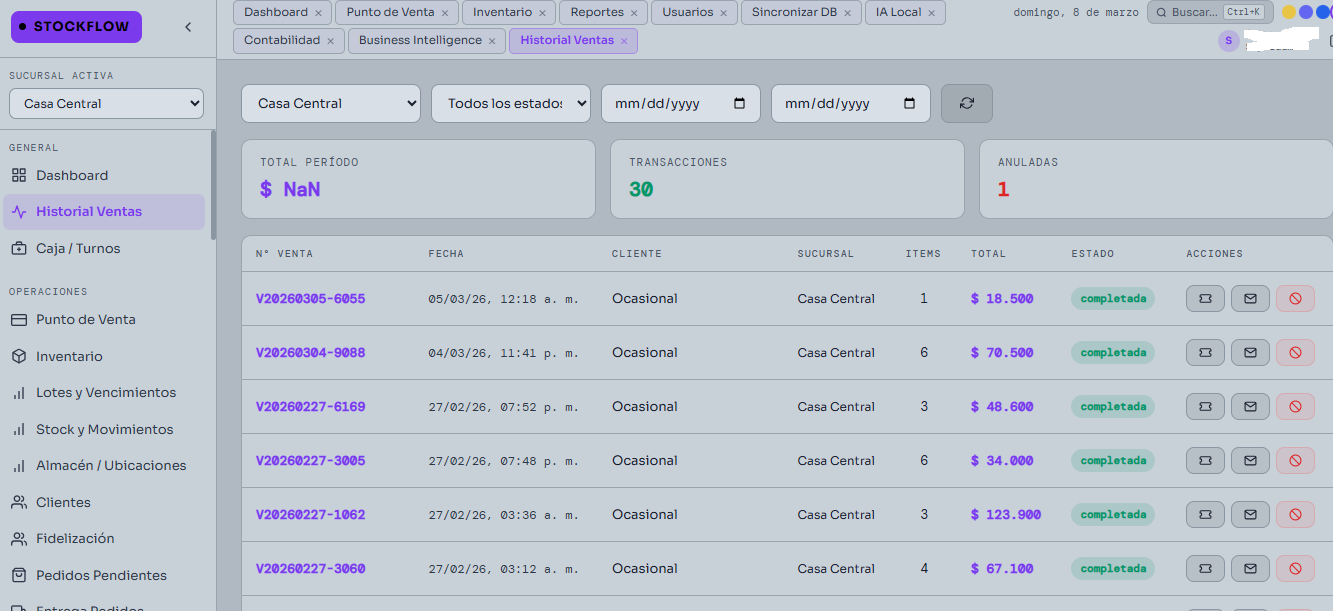
Task: Collapse the sidebar with the chevron arrow
Action: pos(188,27)
